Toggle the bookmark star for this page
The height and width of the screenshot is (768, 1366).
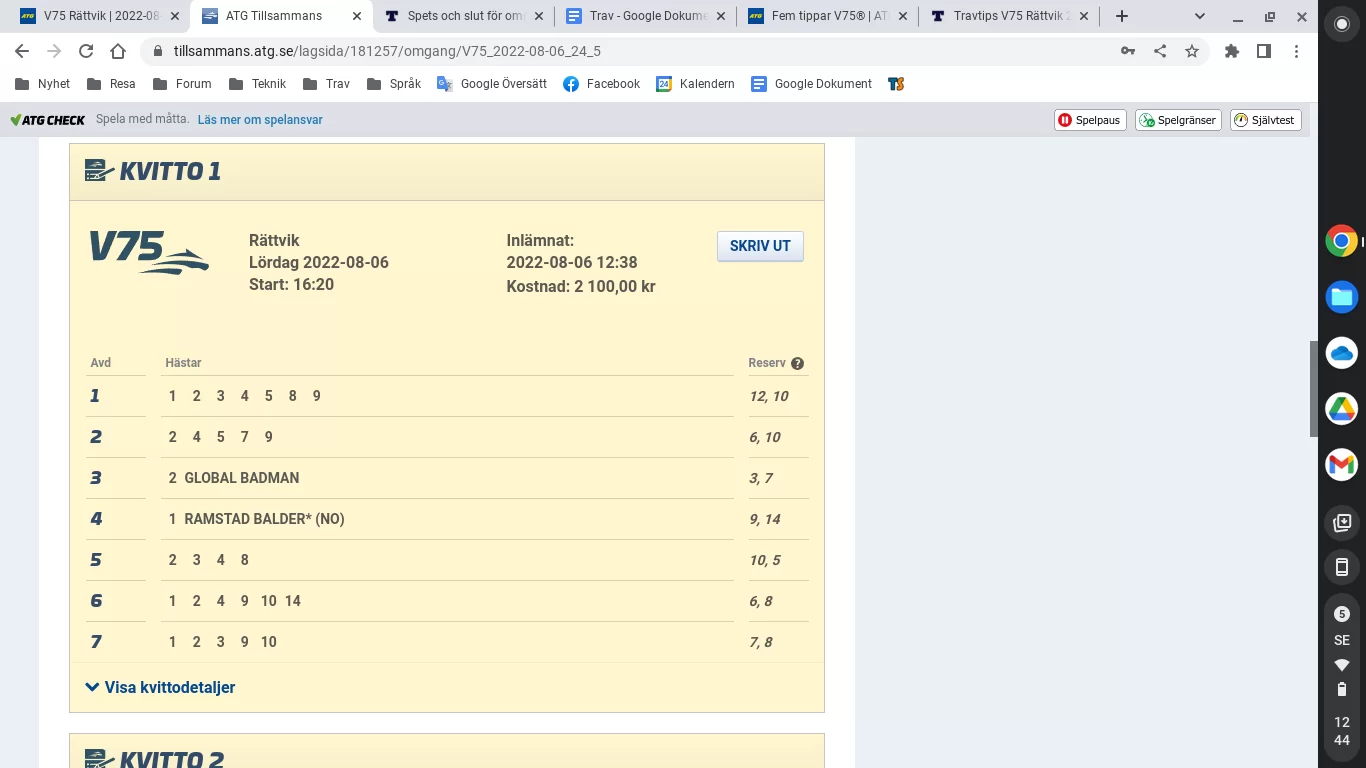click(x=1192, y=50)
